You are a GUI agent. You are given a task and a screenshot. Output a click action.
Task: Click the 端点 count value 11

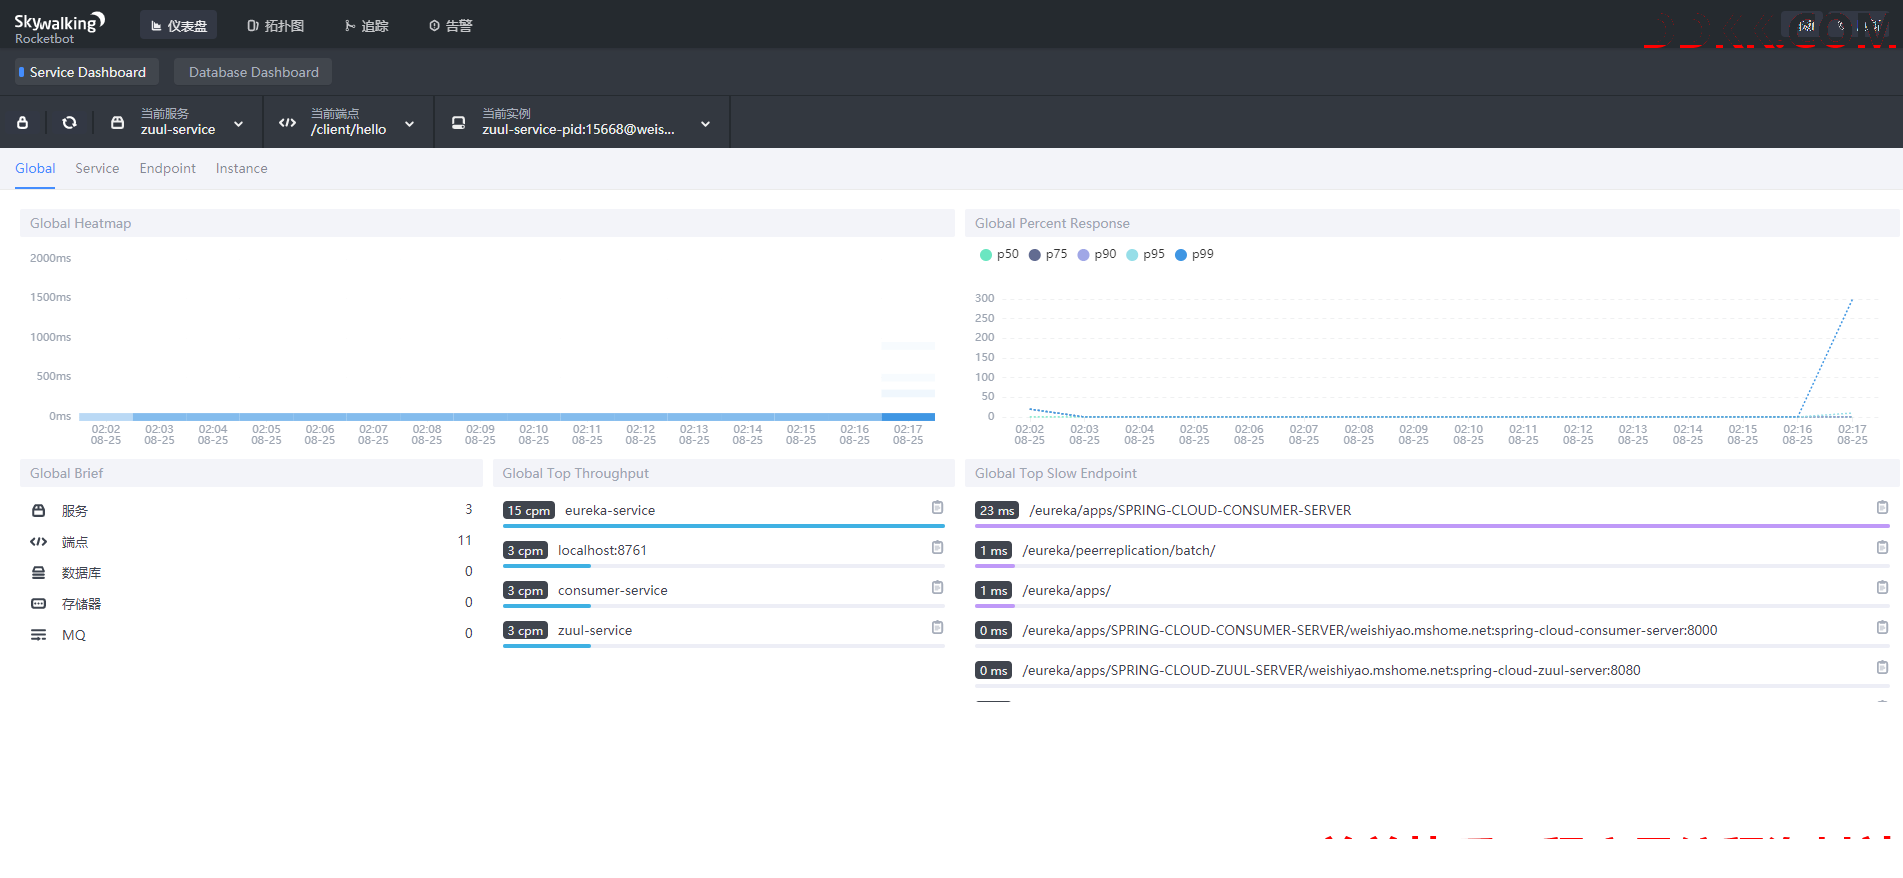pyautogui.click(x=464, y=540)
